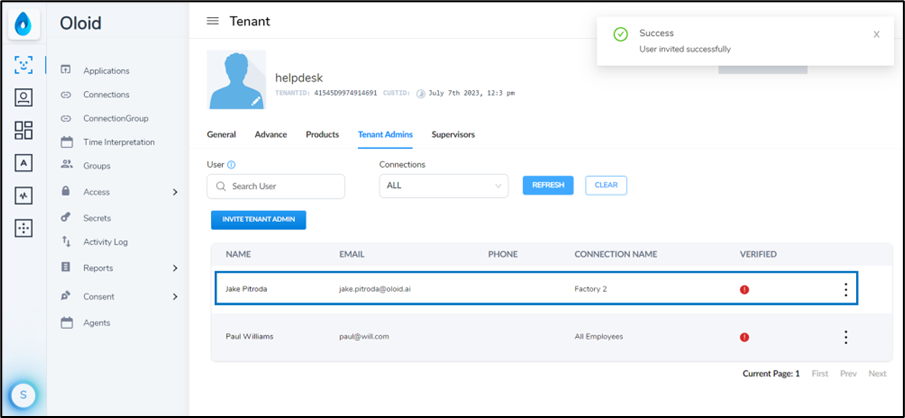This screenshot has height=418, width=905.
Task: Expand the Reports submenu chevron
Action: tap(175, 268)
